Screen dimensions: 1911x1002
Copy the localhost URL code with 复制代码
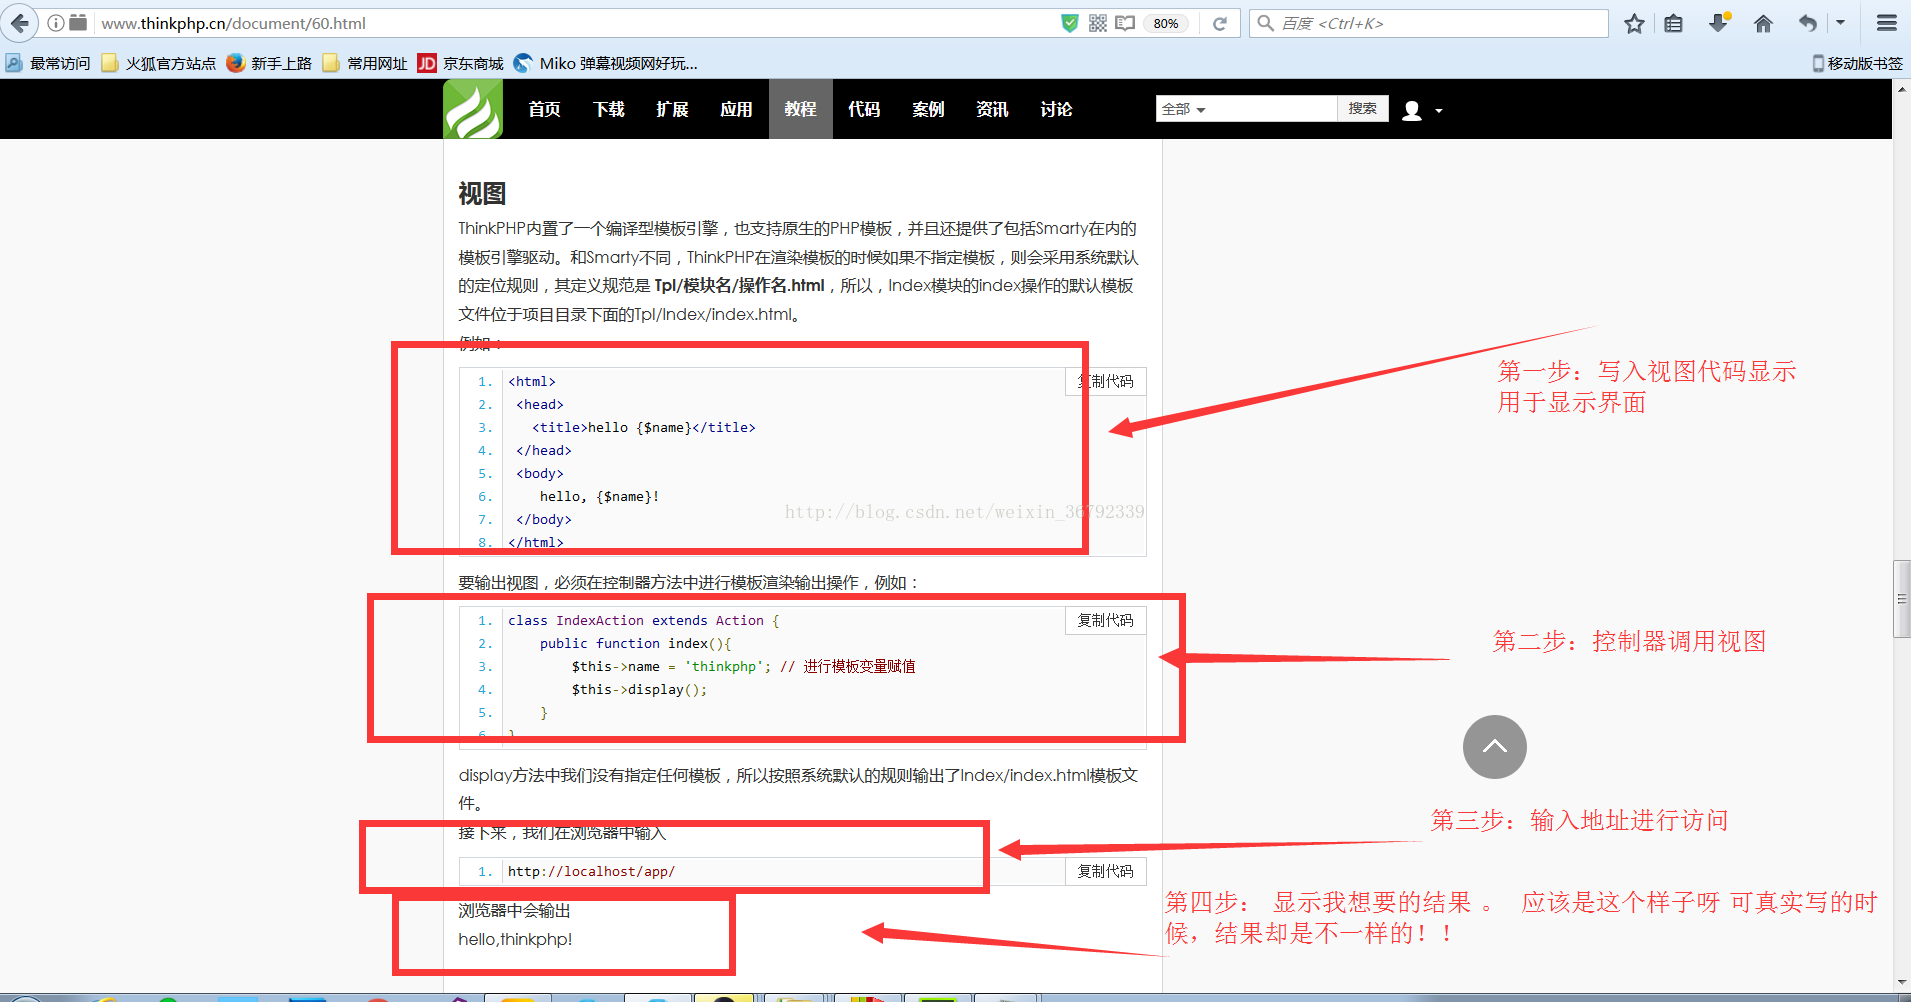pyautogui.click(x=1106, y=871)
